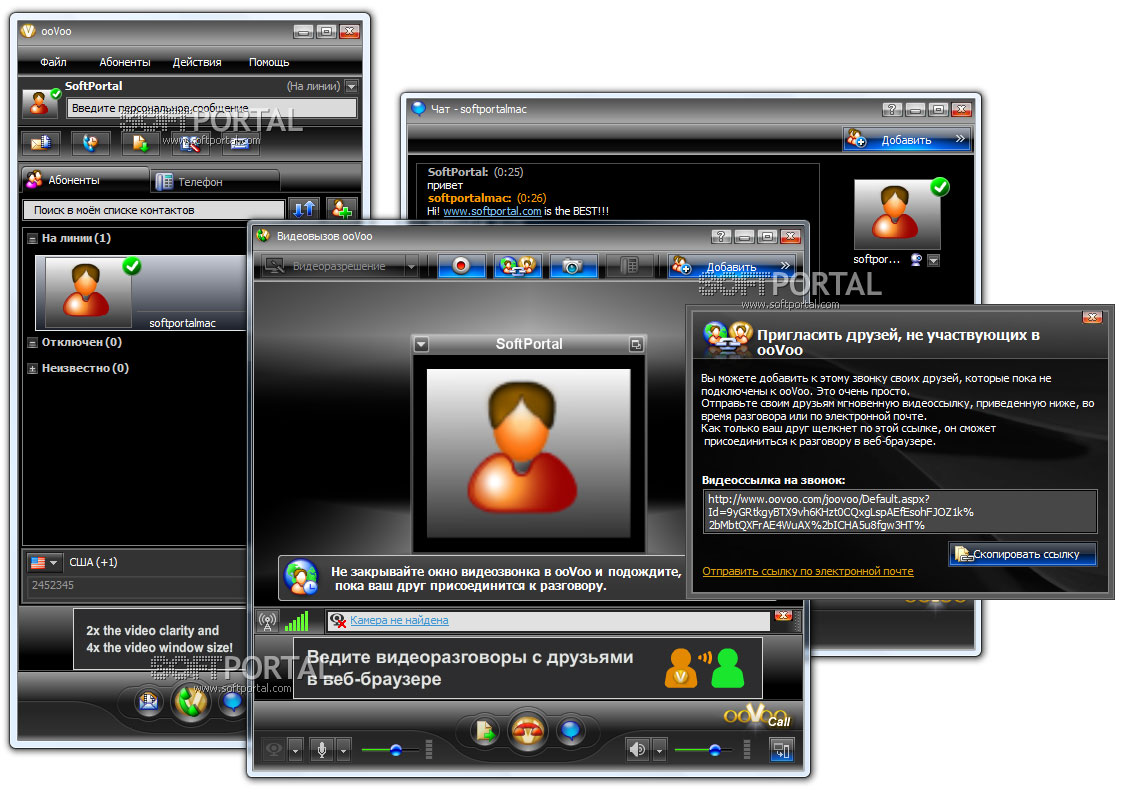Viewport: 1121px width, 793px height.
Task: Click the green video call button in main window
Action: pos(190,701)
